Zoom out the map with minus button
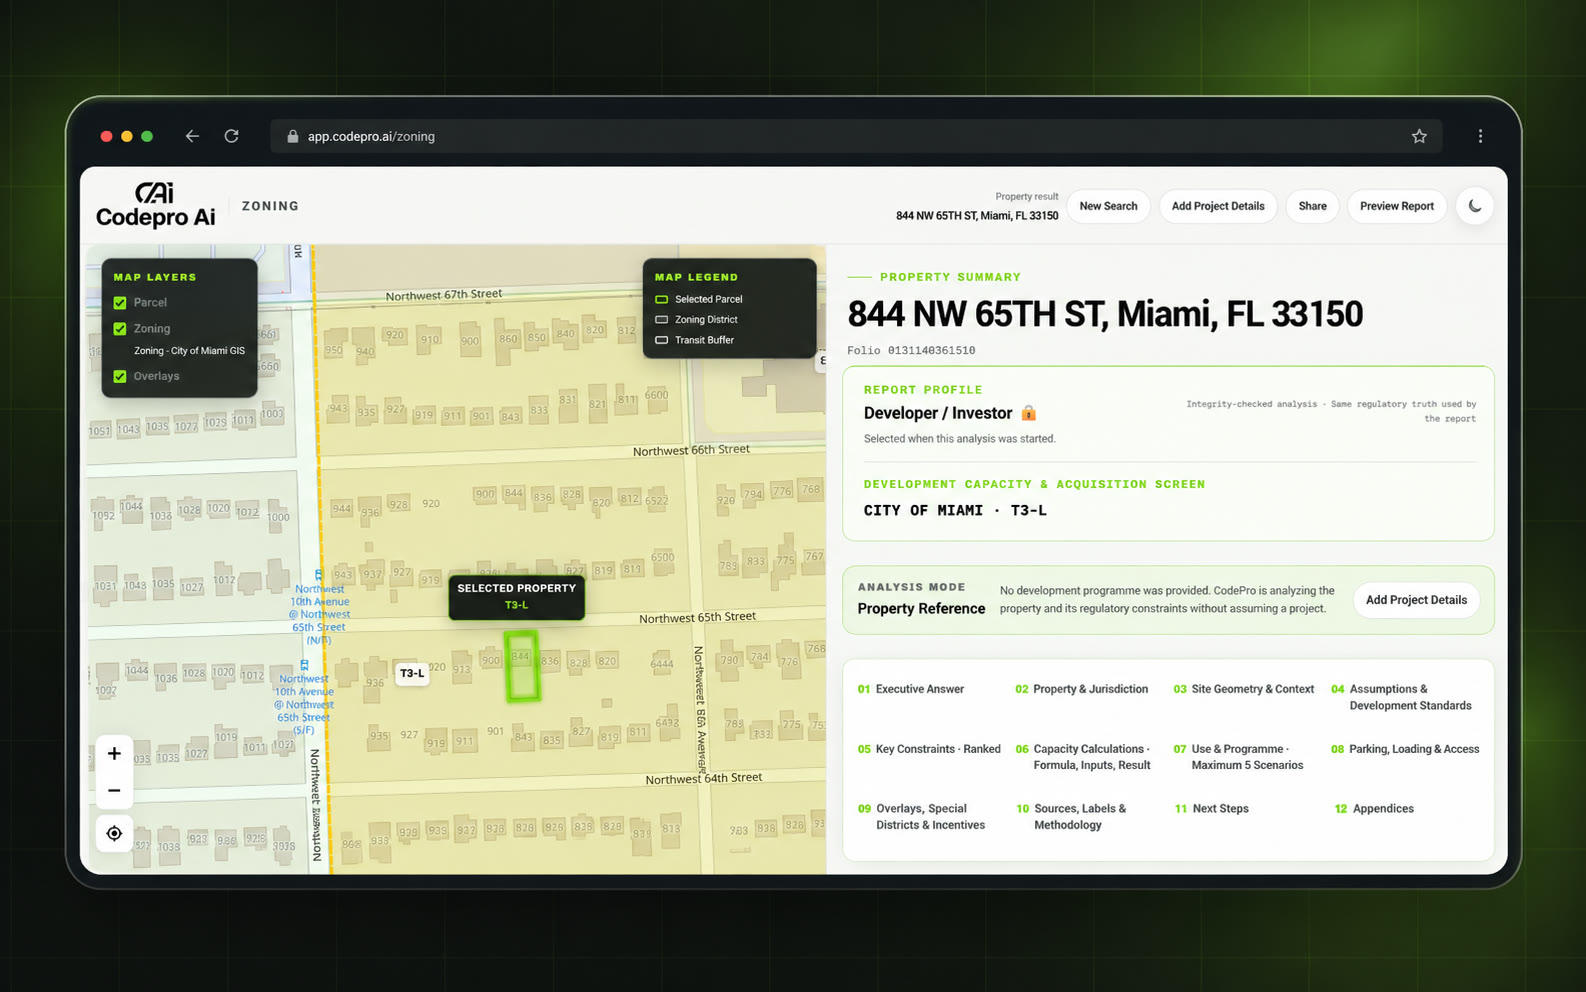 click(114, 790)
